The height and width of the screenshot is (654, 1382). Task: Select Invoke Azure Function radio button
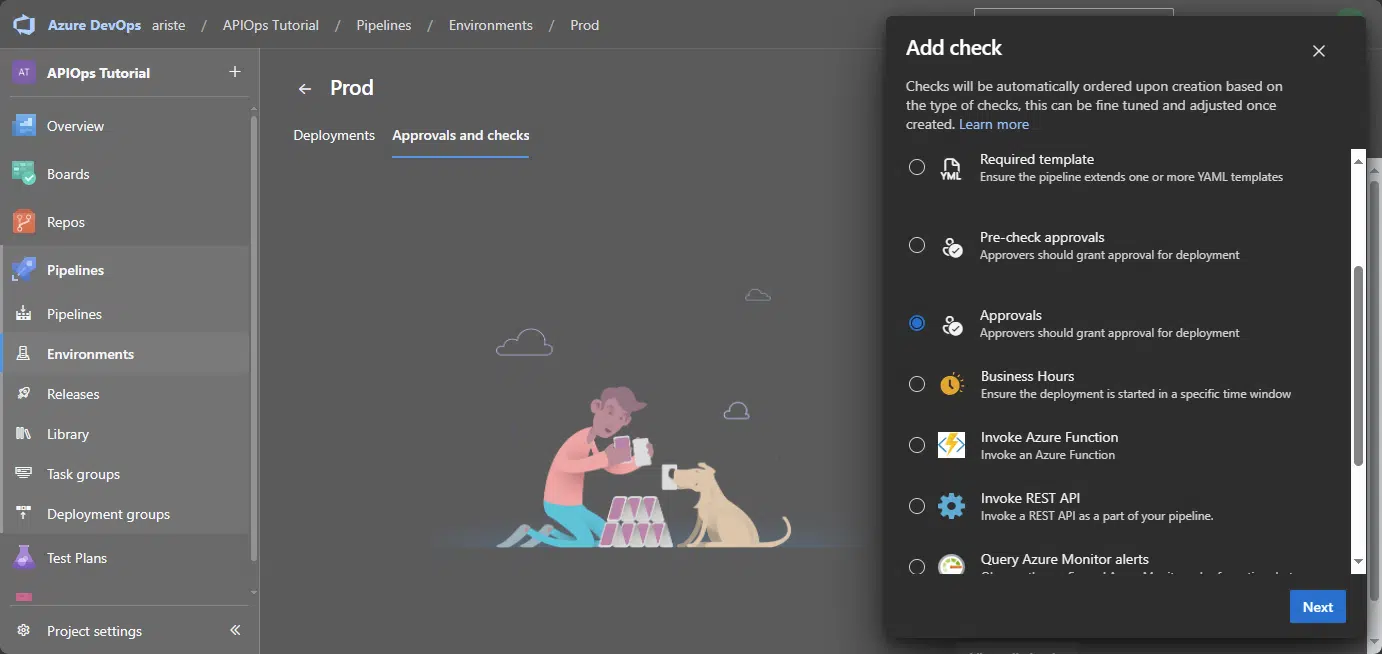[x=917, y=445]
